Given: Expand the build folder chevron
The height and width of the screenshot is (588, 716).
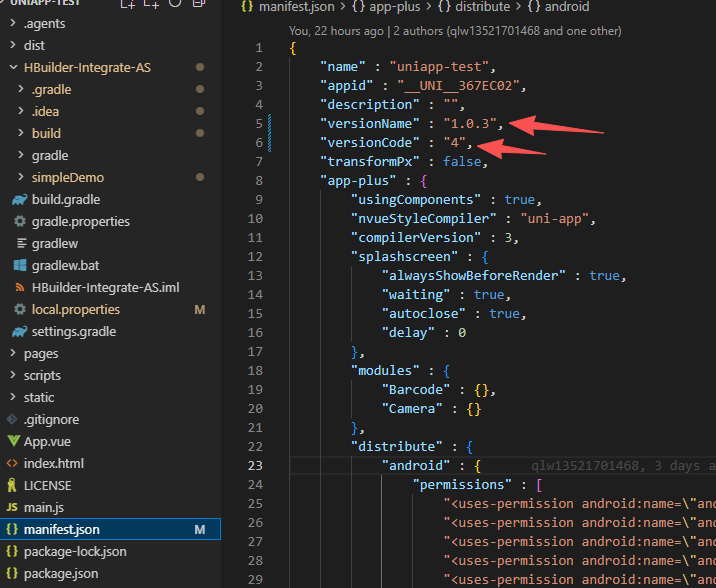Looking at the screenshot, I should coord(21,133).
